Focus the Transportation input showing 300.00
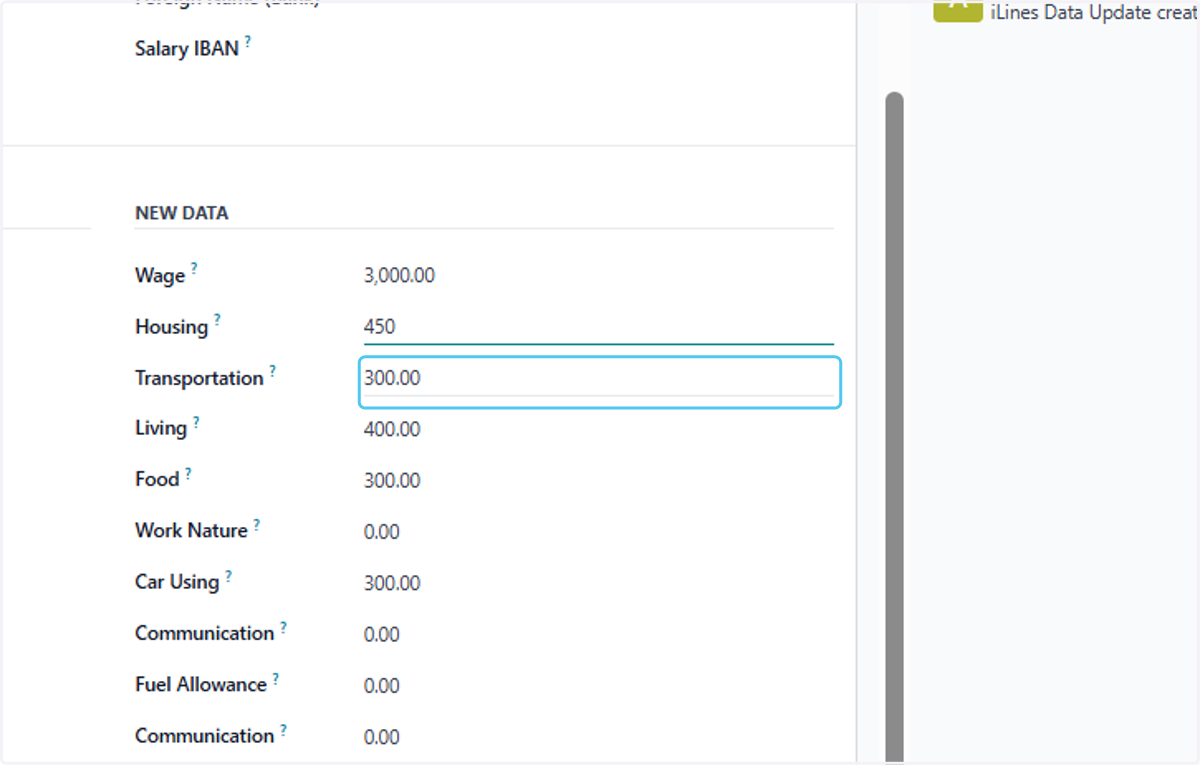This screenshot has height=765, width=1200. tap(599, 382)
